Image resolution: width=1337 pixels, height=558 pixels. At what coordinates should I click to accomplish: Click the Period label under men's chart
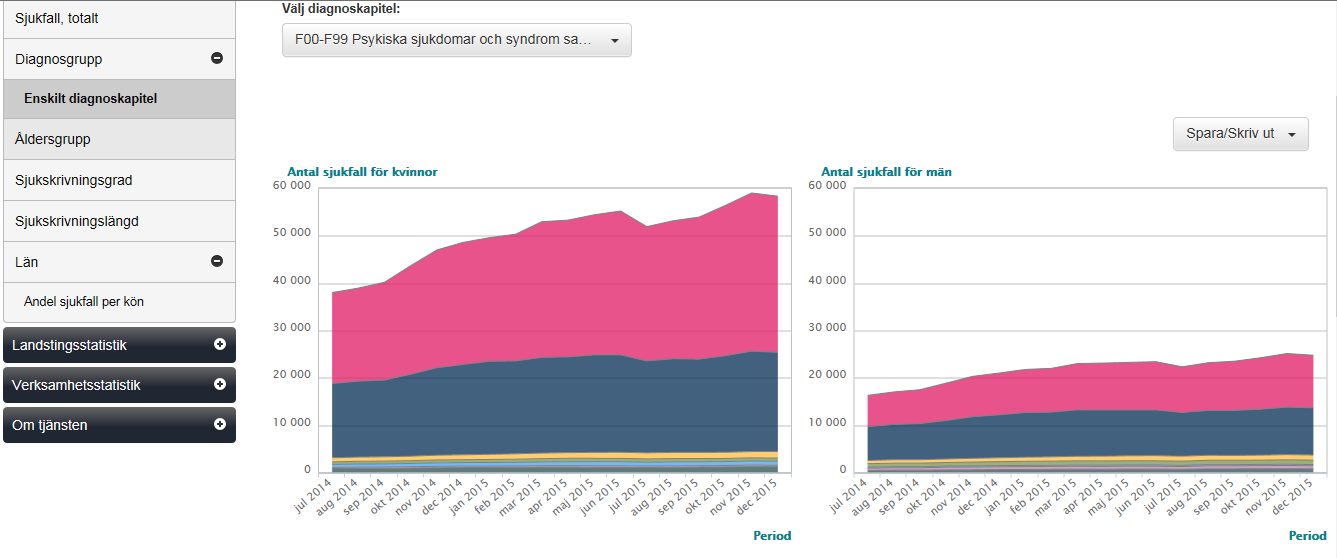(1306, 536)
